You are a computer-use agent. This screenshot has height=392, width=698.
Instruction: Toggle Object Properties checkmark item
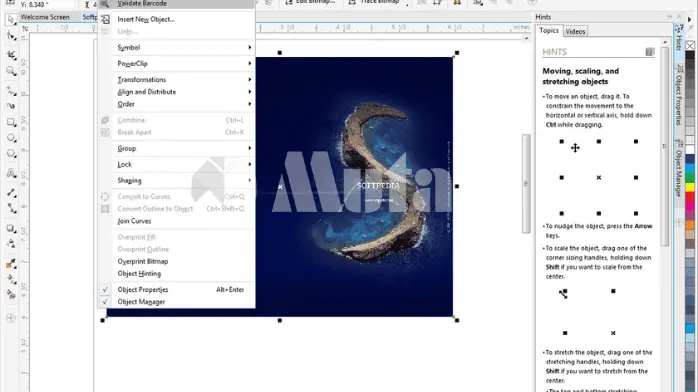click(x=177, y=289)
